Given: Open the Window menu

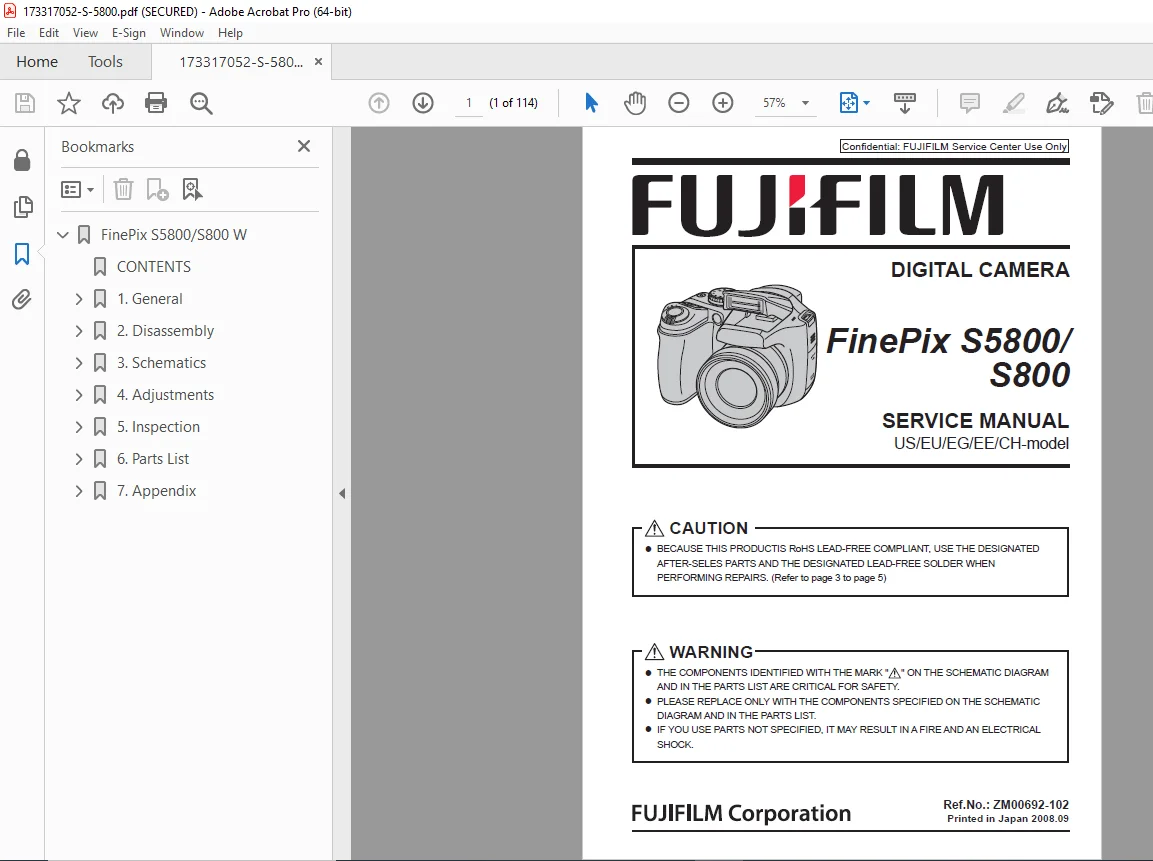Looking at the screenshot, I should pyautogui.click(x=182, y=33).
